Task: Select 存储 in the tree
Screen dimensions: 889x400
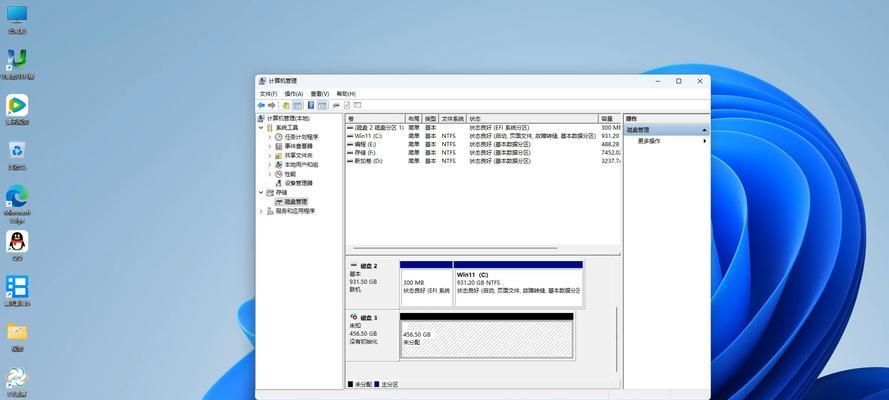Action: [x=276, y=193]
